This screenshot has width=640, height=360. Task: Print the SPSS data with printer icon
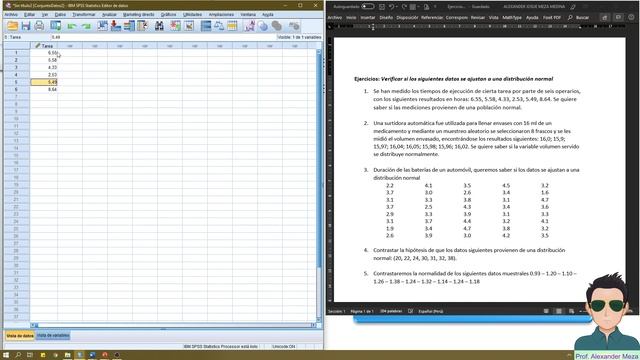pyautogui.click(x=39, y=26)
